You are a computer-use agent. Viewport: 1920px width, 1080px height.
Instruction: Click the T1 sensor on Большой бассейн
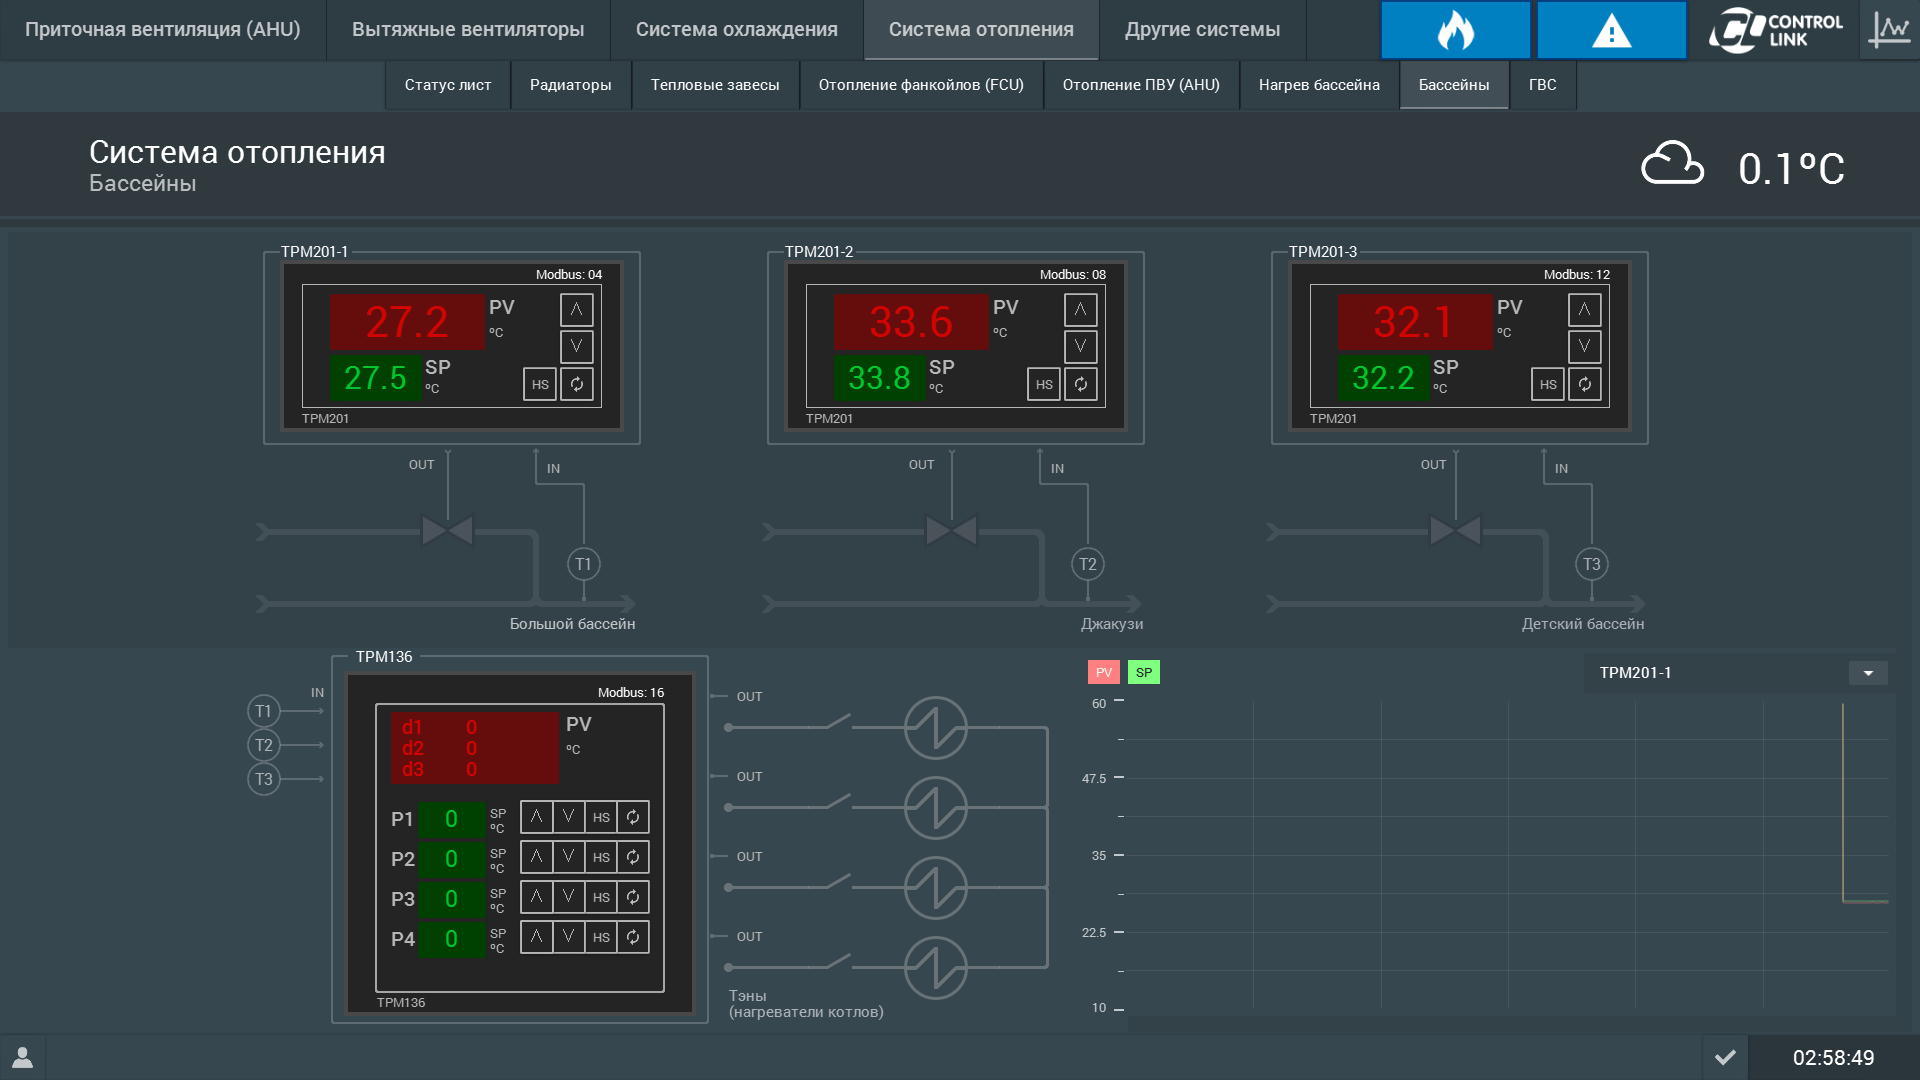pyautogui.click(x=584, y=564)
